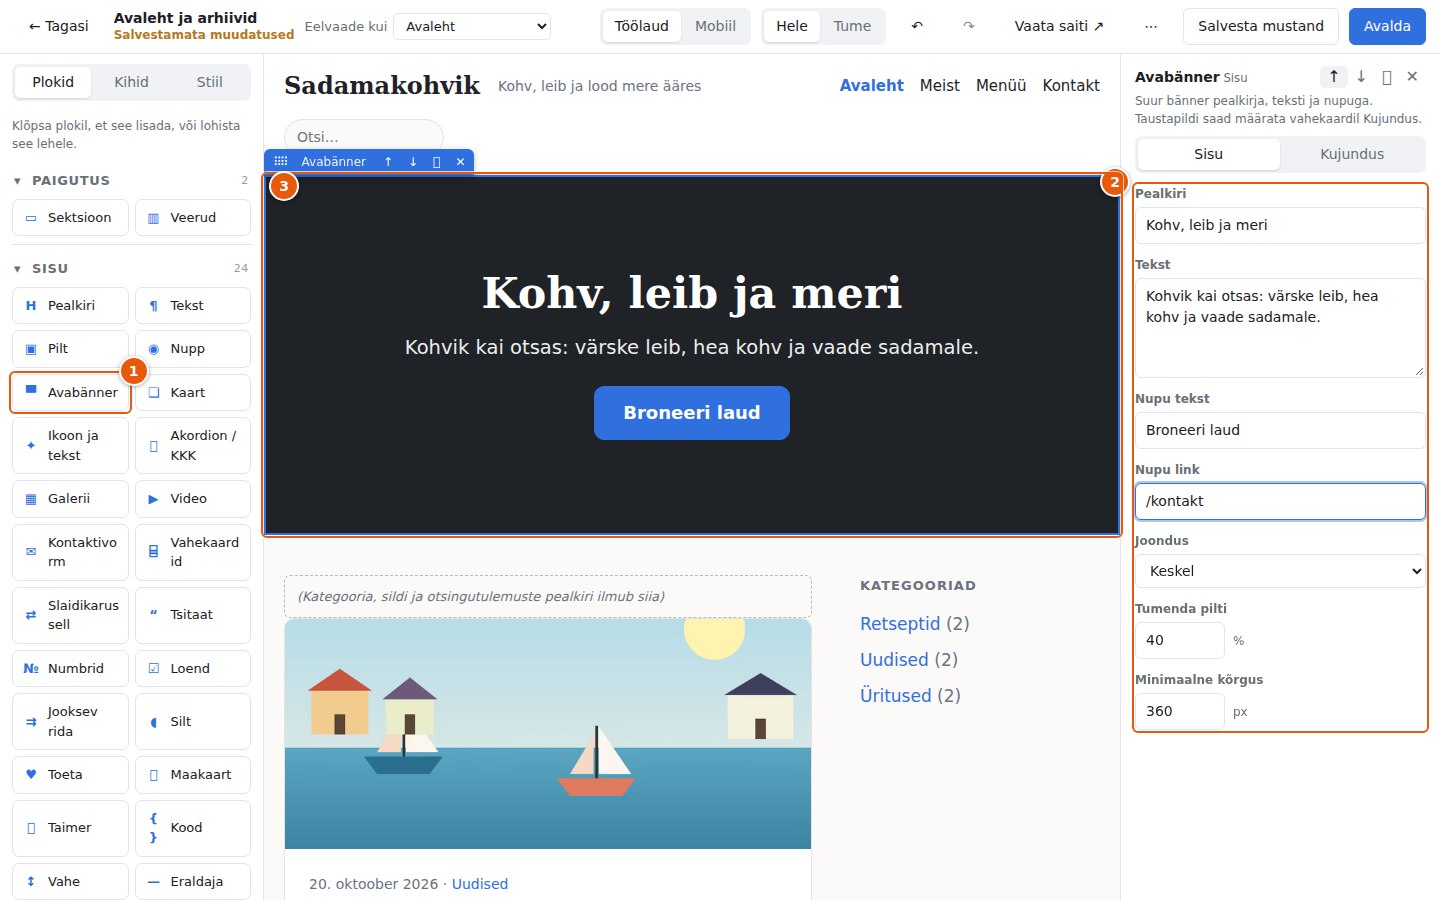Click the undo arrow in top toolbar

[917, 26]
